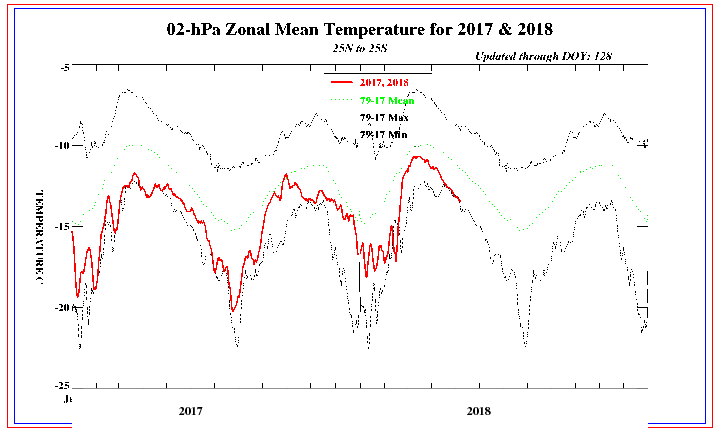Viewport: 720px width, 432px height.
Task: Click the '79-17 Min' legend label
Action: click(x=383, y=135)
